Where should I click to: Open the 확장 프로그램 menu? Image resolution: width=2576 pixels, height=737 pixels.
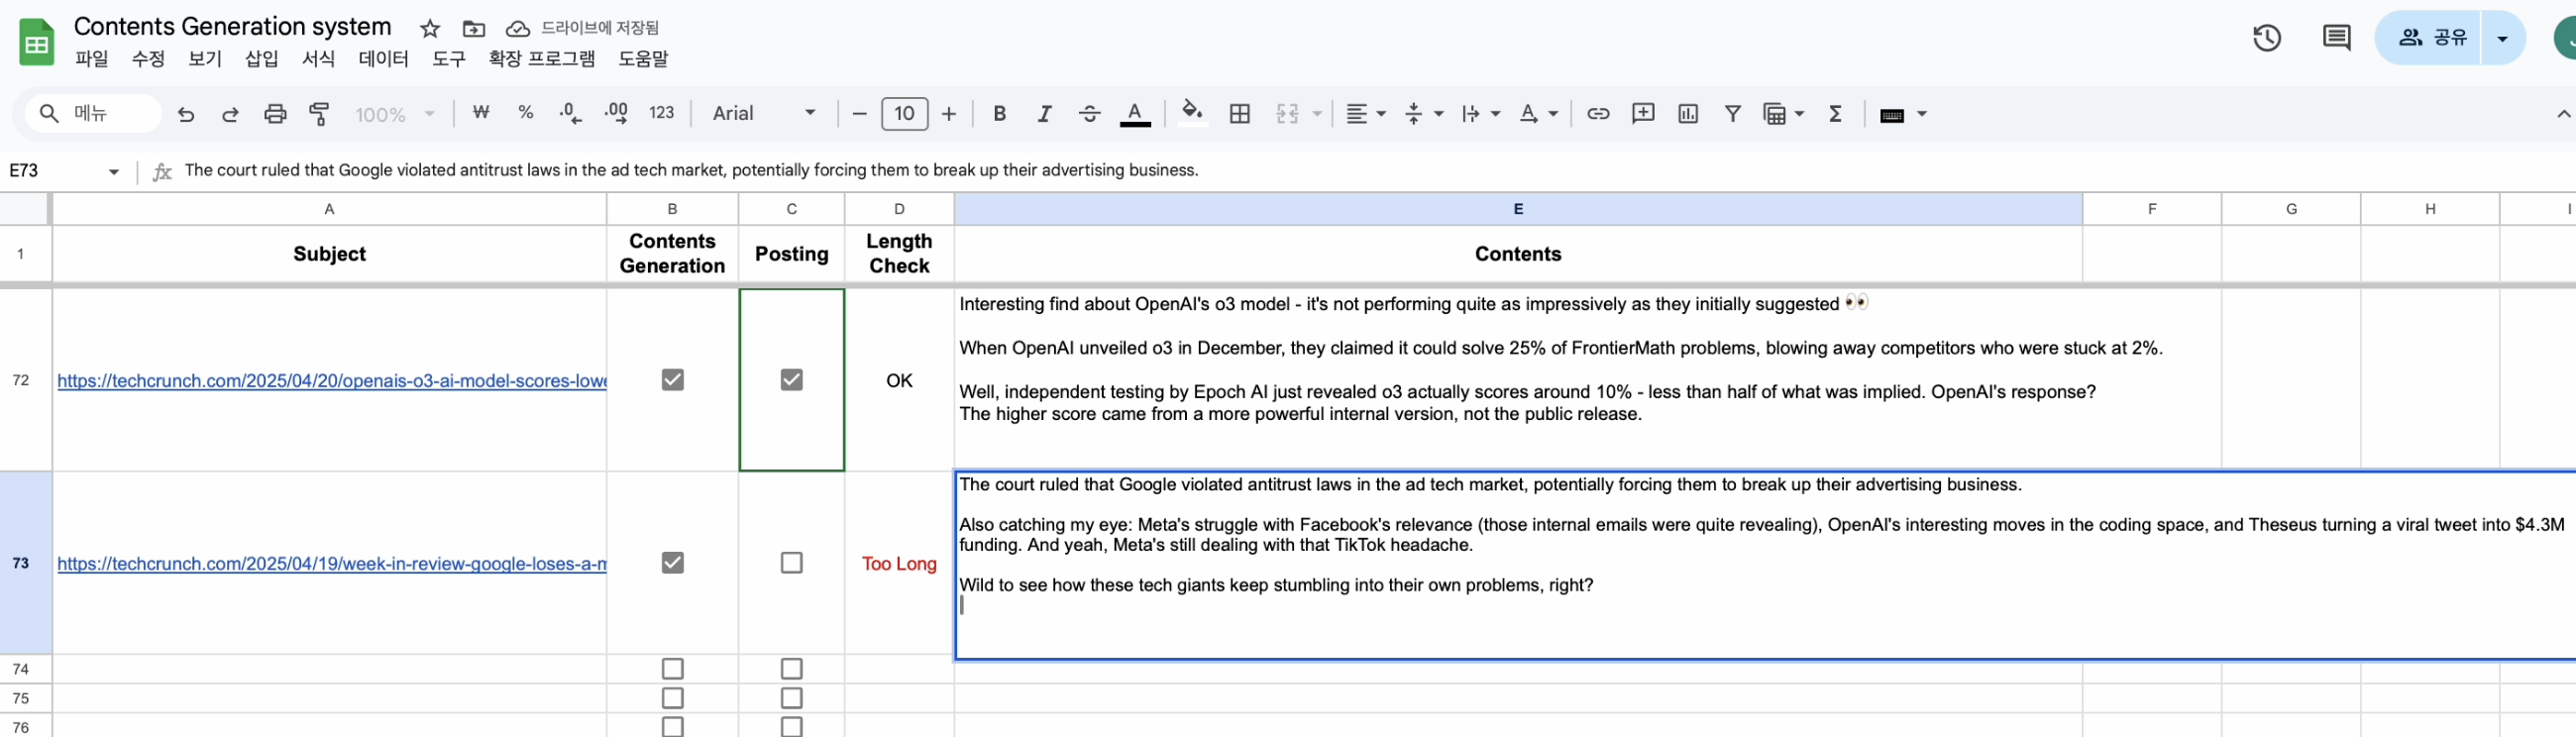[x=541, y=59]
